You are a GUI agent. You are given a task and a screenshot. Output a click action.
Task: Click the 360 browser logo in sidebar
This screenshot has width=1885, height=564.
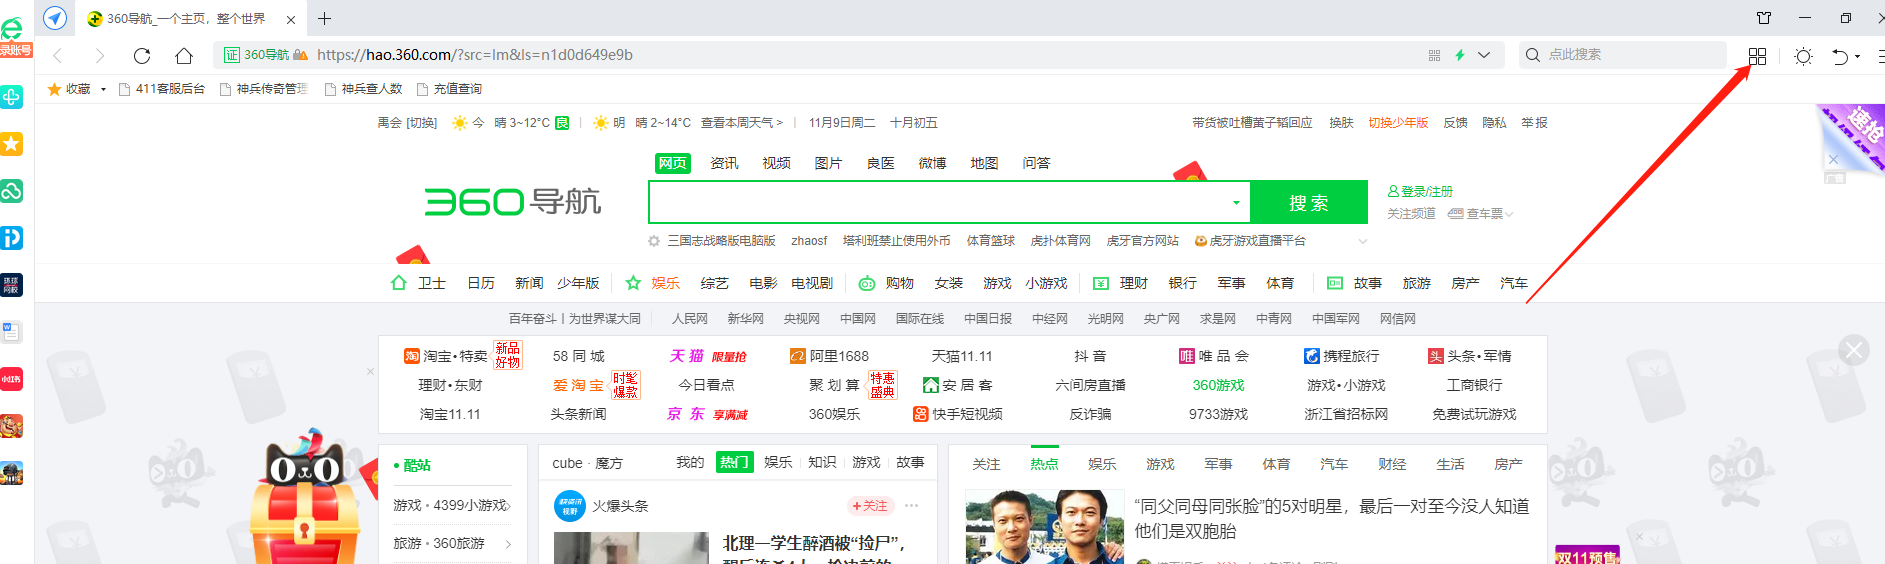click(x=12, y=29)
